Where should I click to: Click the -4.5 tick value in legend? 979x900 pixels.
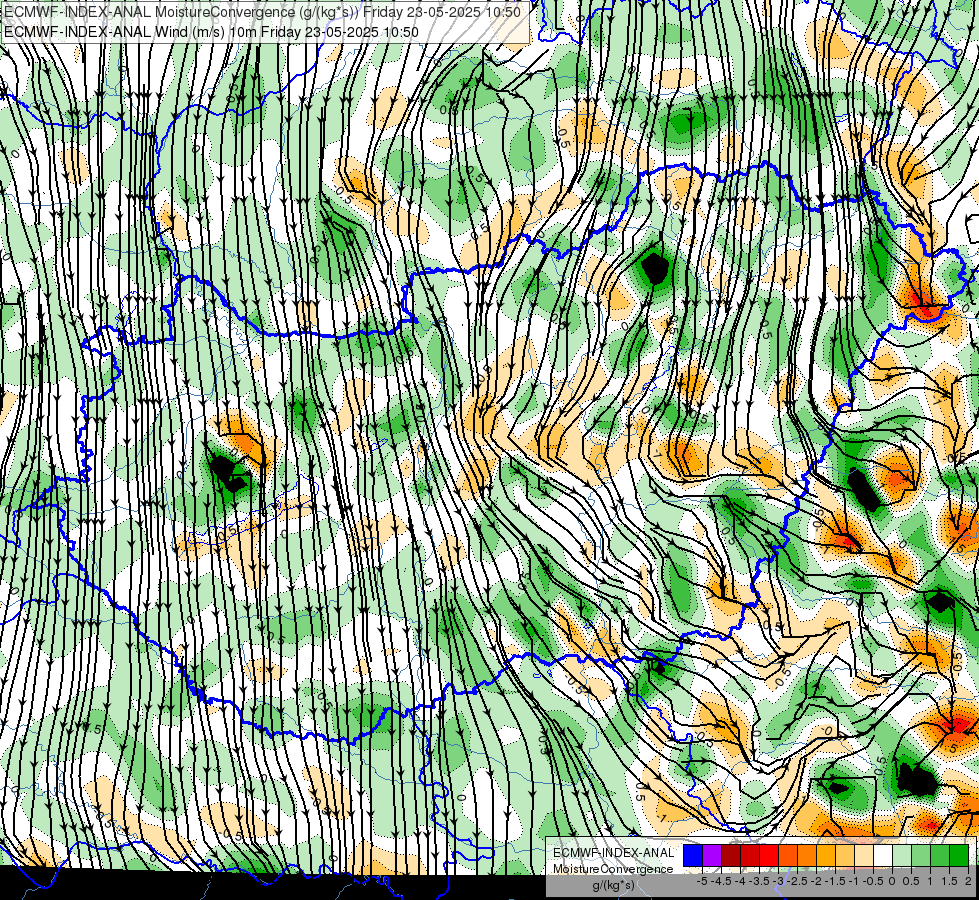(x=719, y=881)
